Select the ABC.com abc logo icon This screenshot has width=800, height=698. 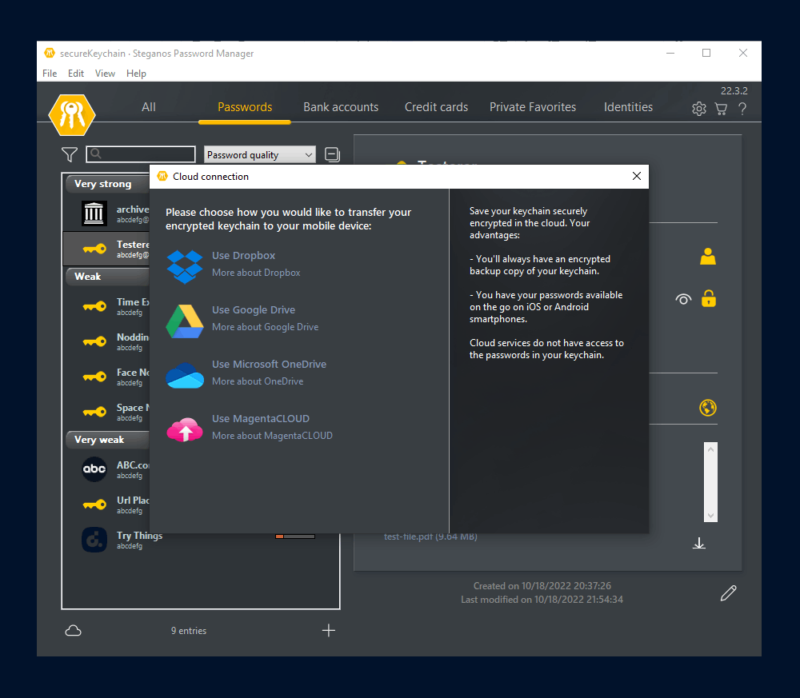pos(94,469)
